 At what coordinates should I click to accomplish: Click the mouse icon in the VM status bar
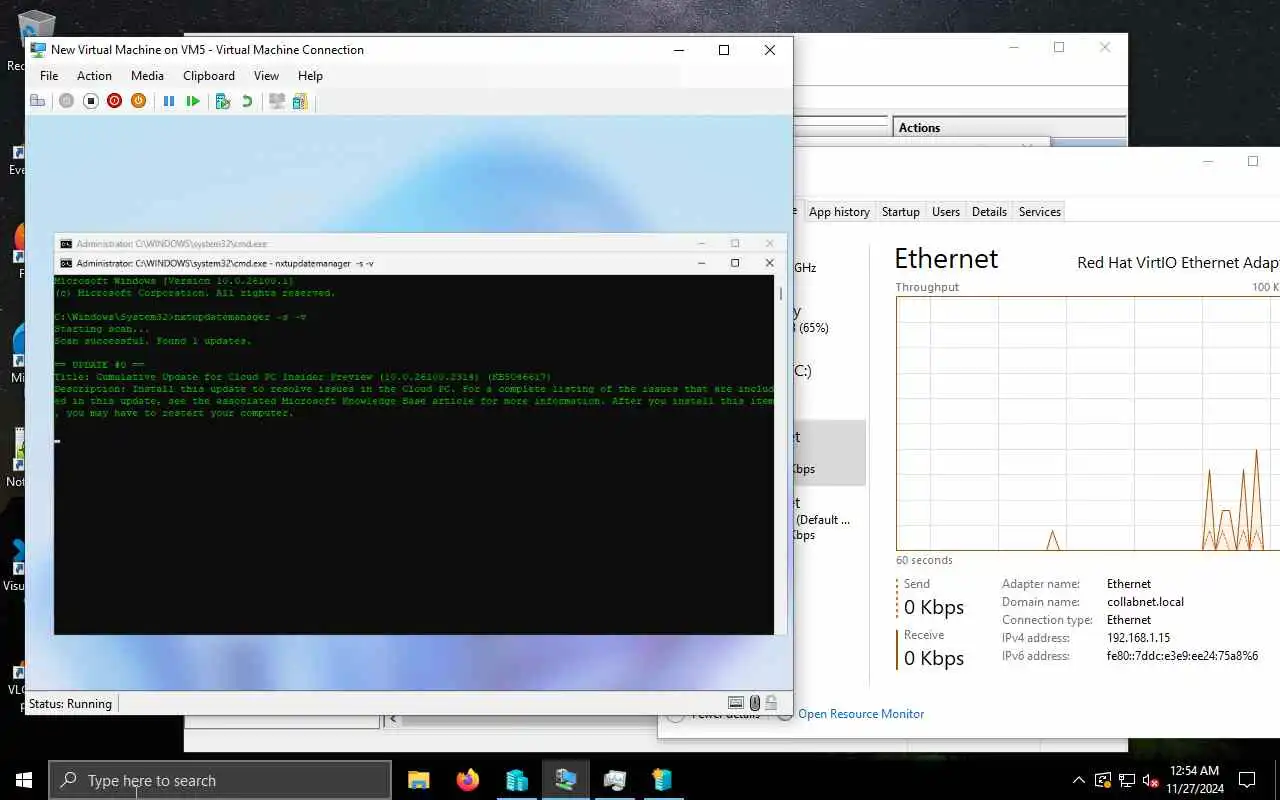(755, 703)
